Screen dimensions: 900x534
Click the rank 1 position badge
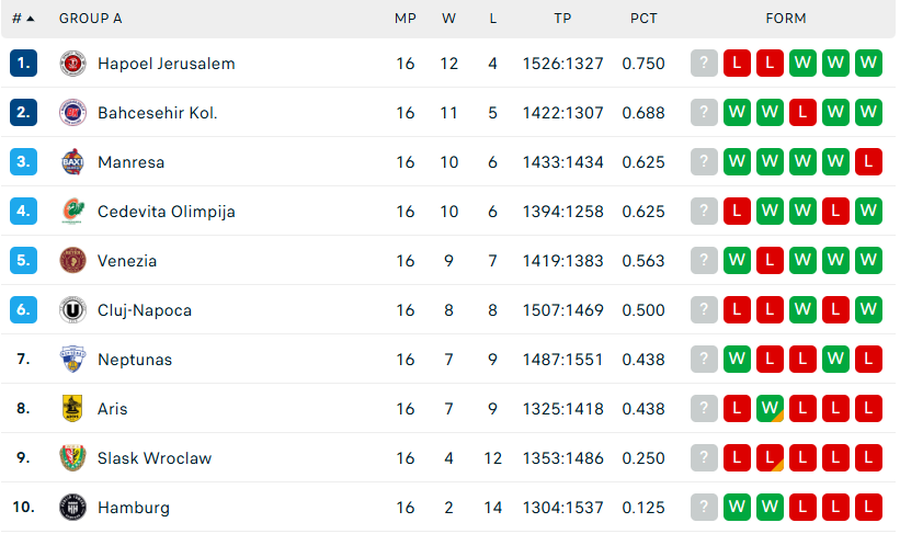point(24,63)
